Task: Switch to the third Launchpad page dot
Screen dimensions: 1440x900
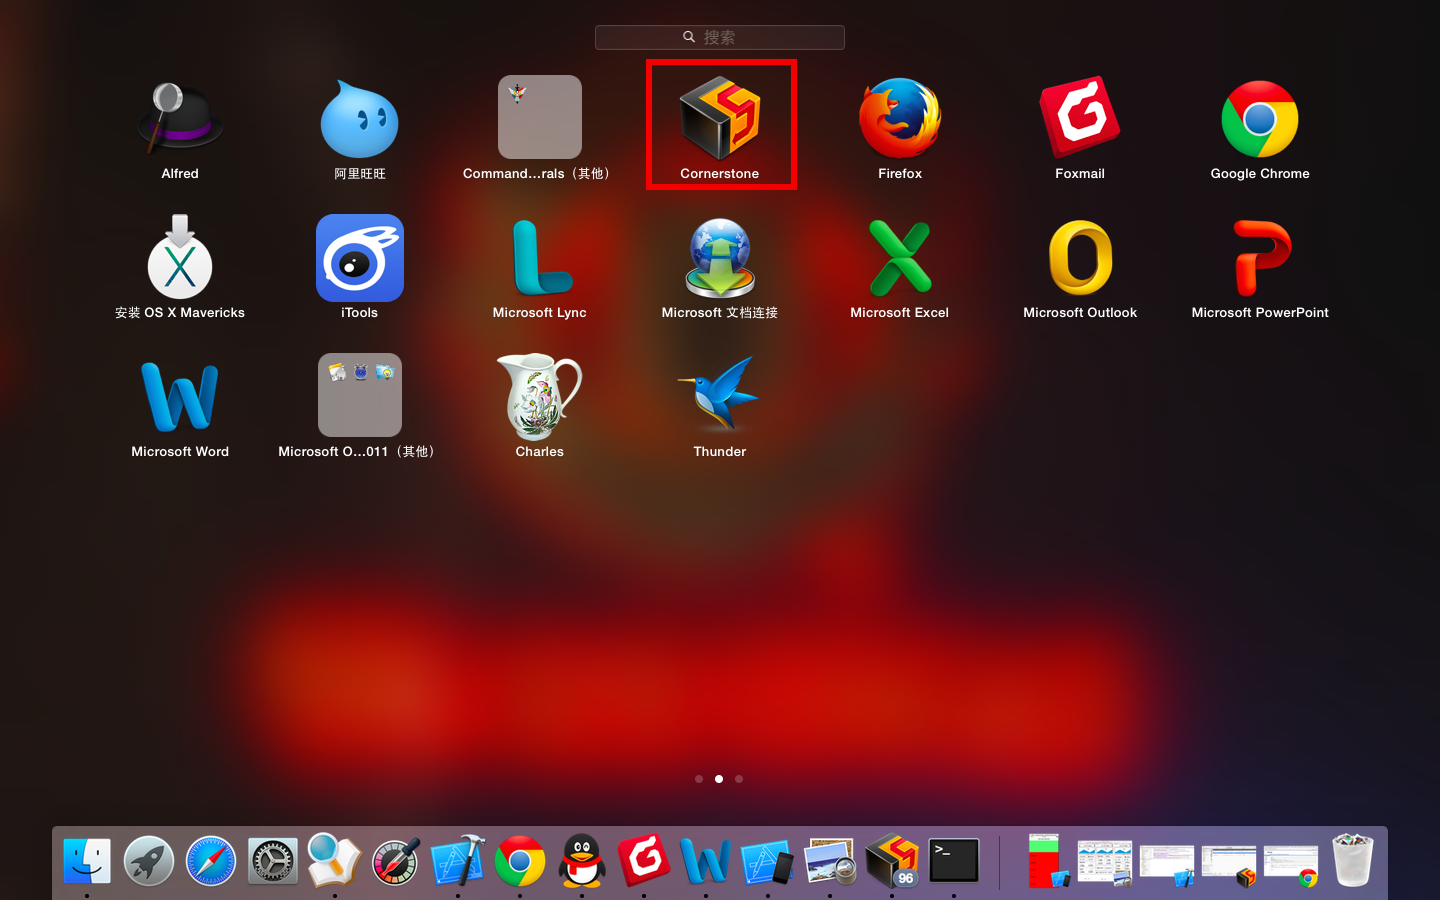Action: pyautogui.click(x=739, y=779)
